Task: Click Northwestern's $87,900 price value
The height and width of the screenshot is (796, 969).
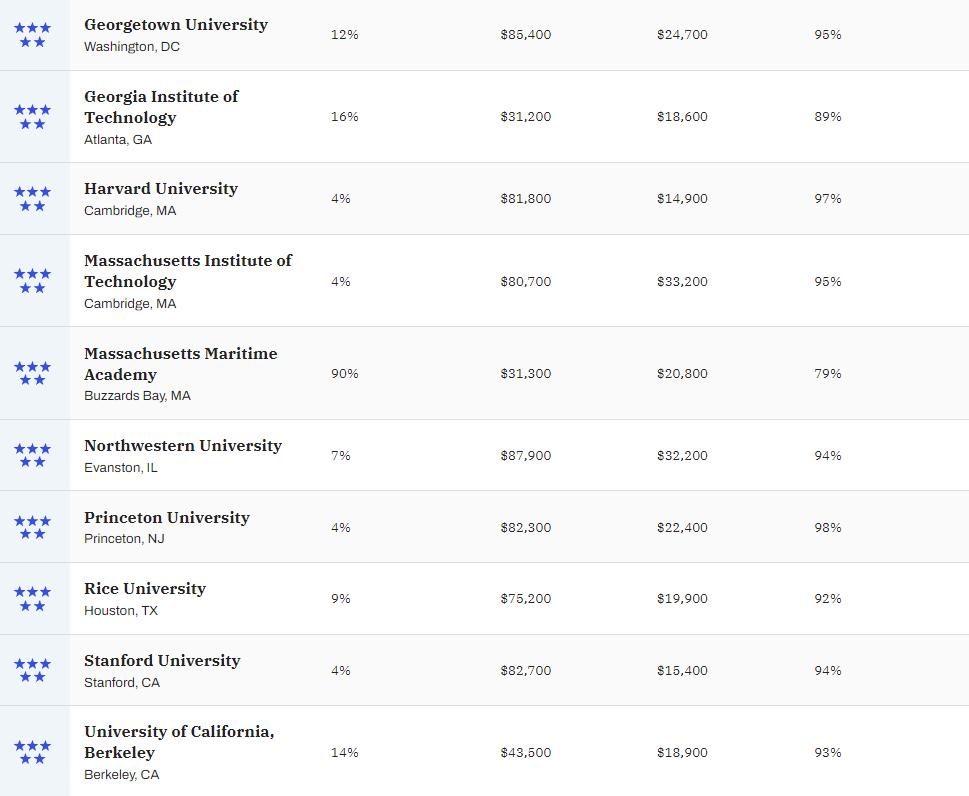Action: coord(526,456)
